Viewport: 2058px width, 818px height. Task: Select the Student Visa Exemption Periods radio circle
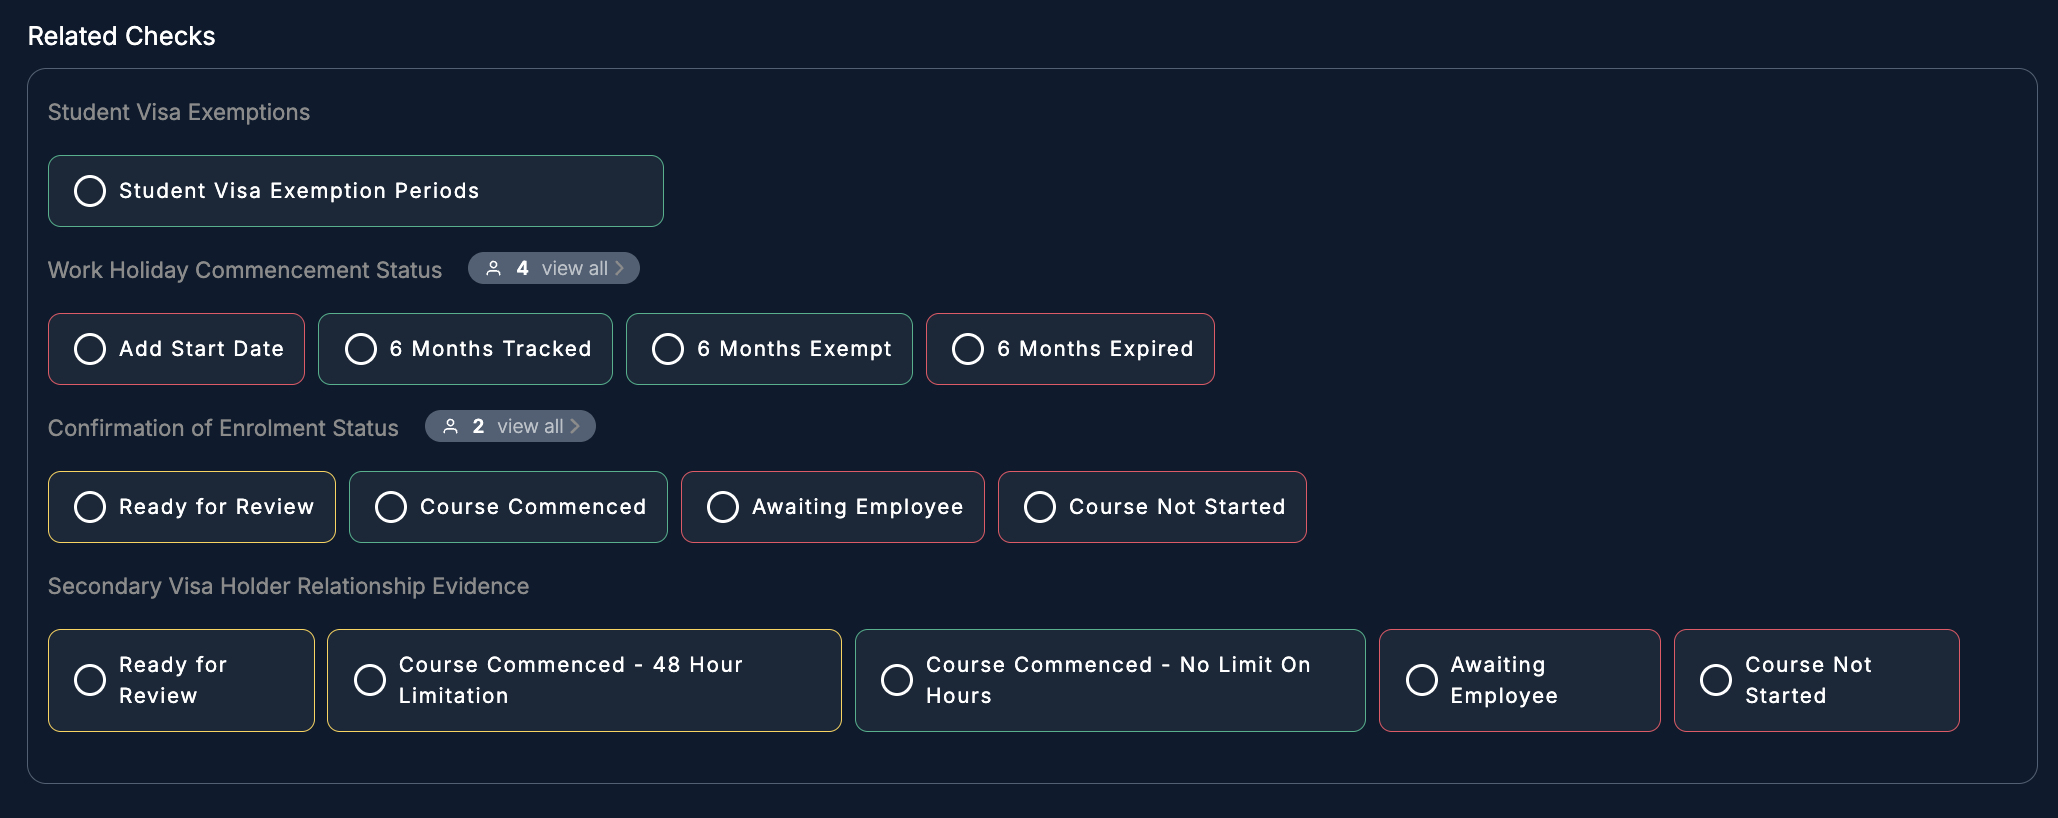90,191
